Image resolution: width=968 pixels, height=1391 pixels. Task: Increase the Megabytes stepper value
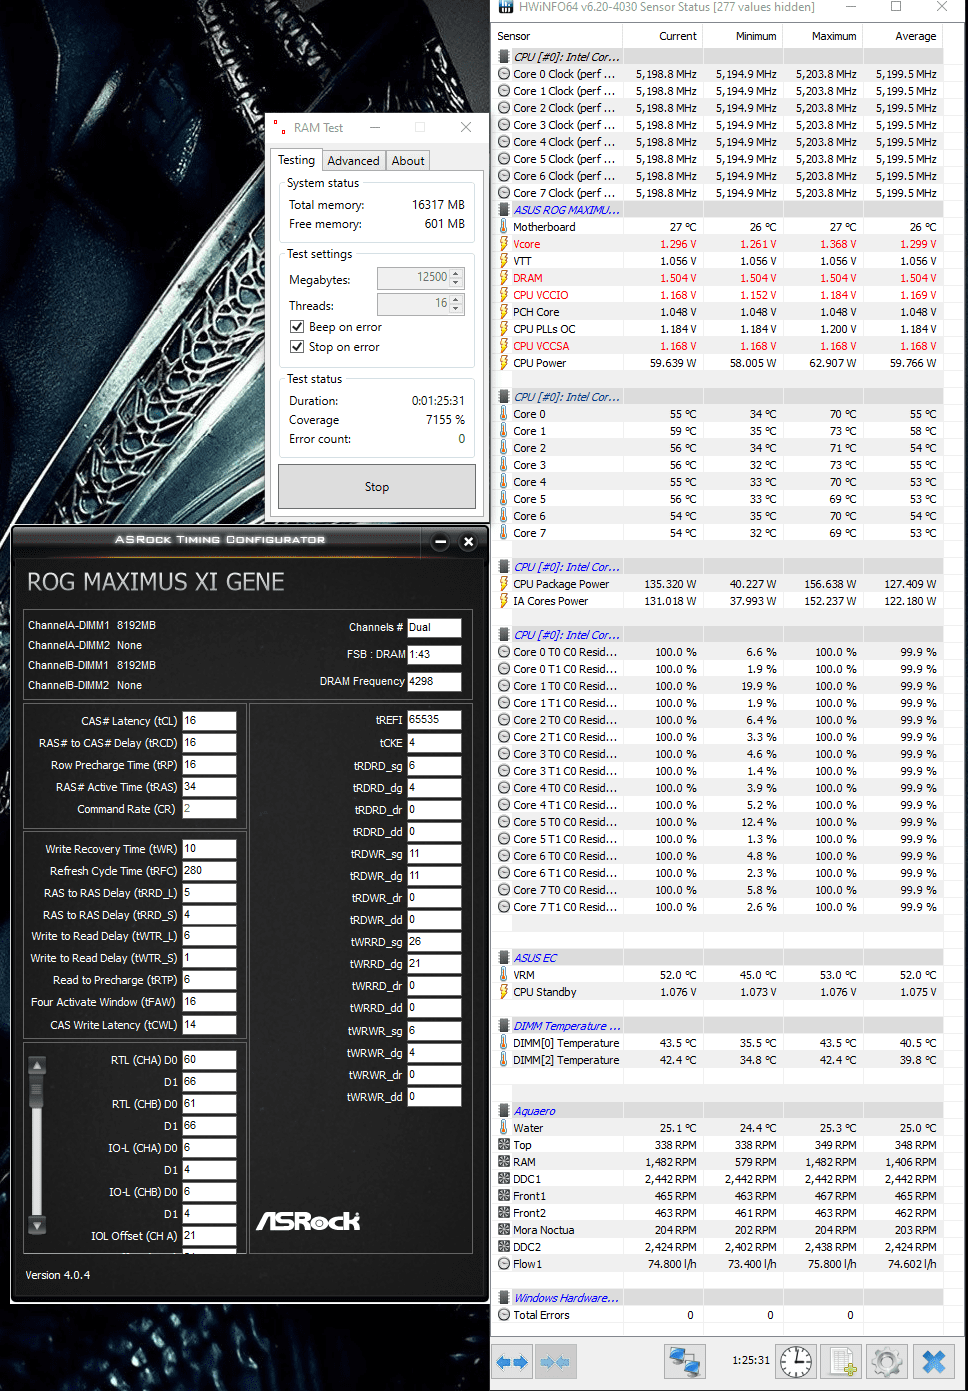point(457,273)
